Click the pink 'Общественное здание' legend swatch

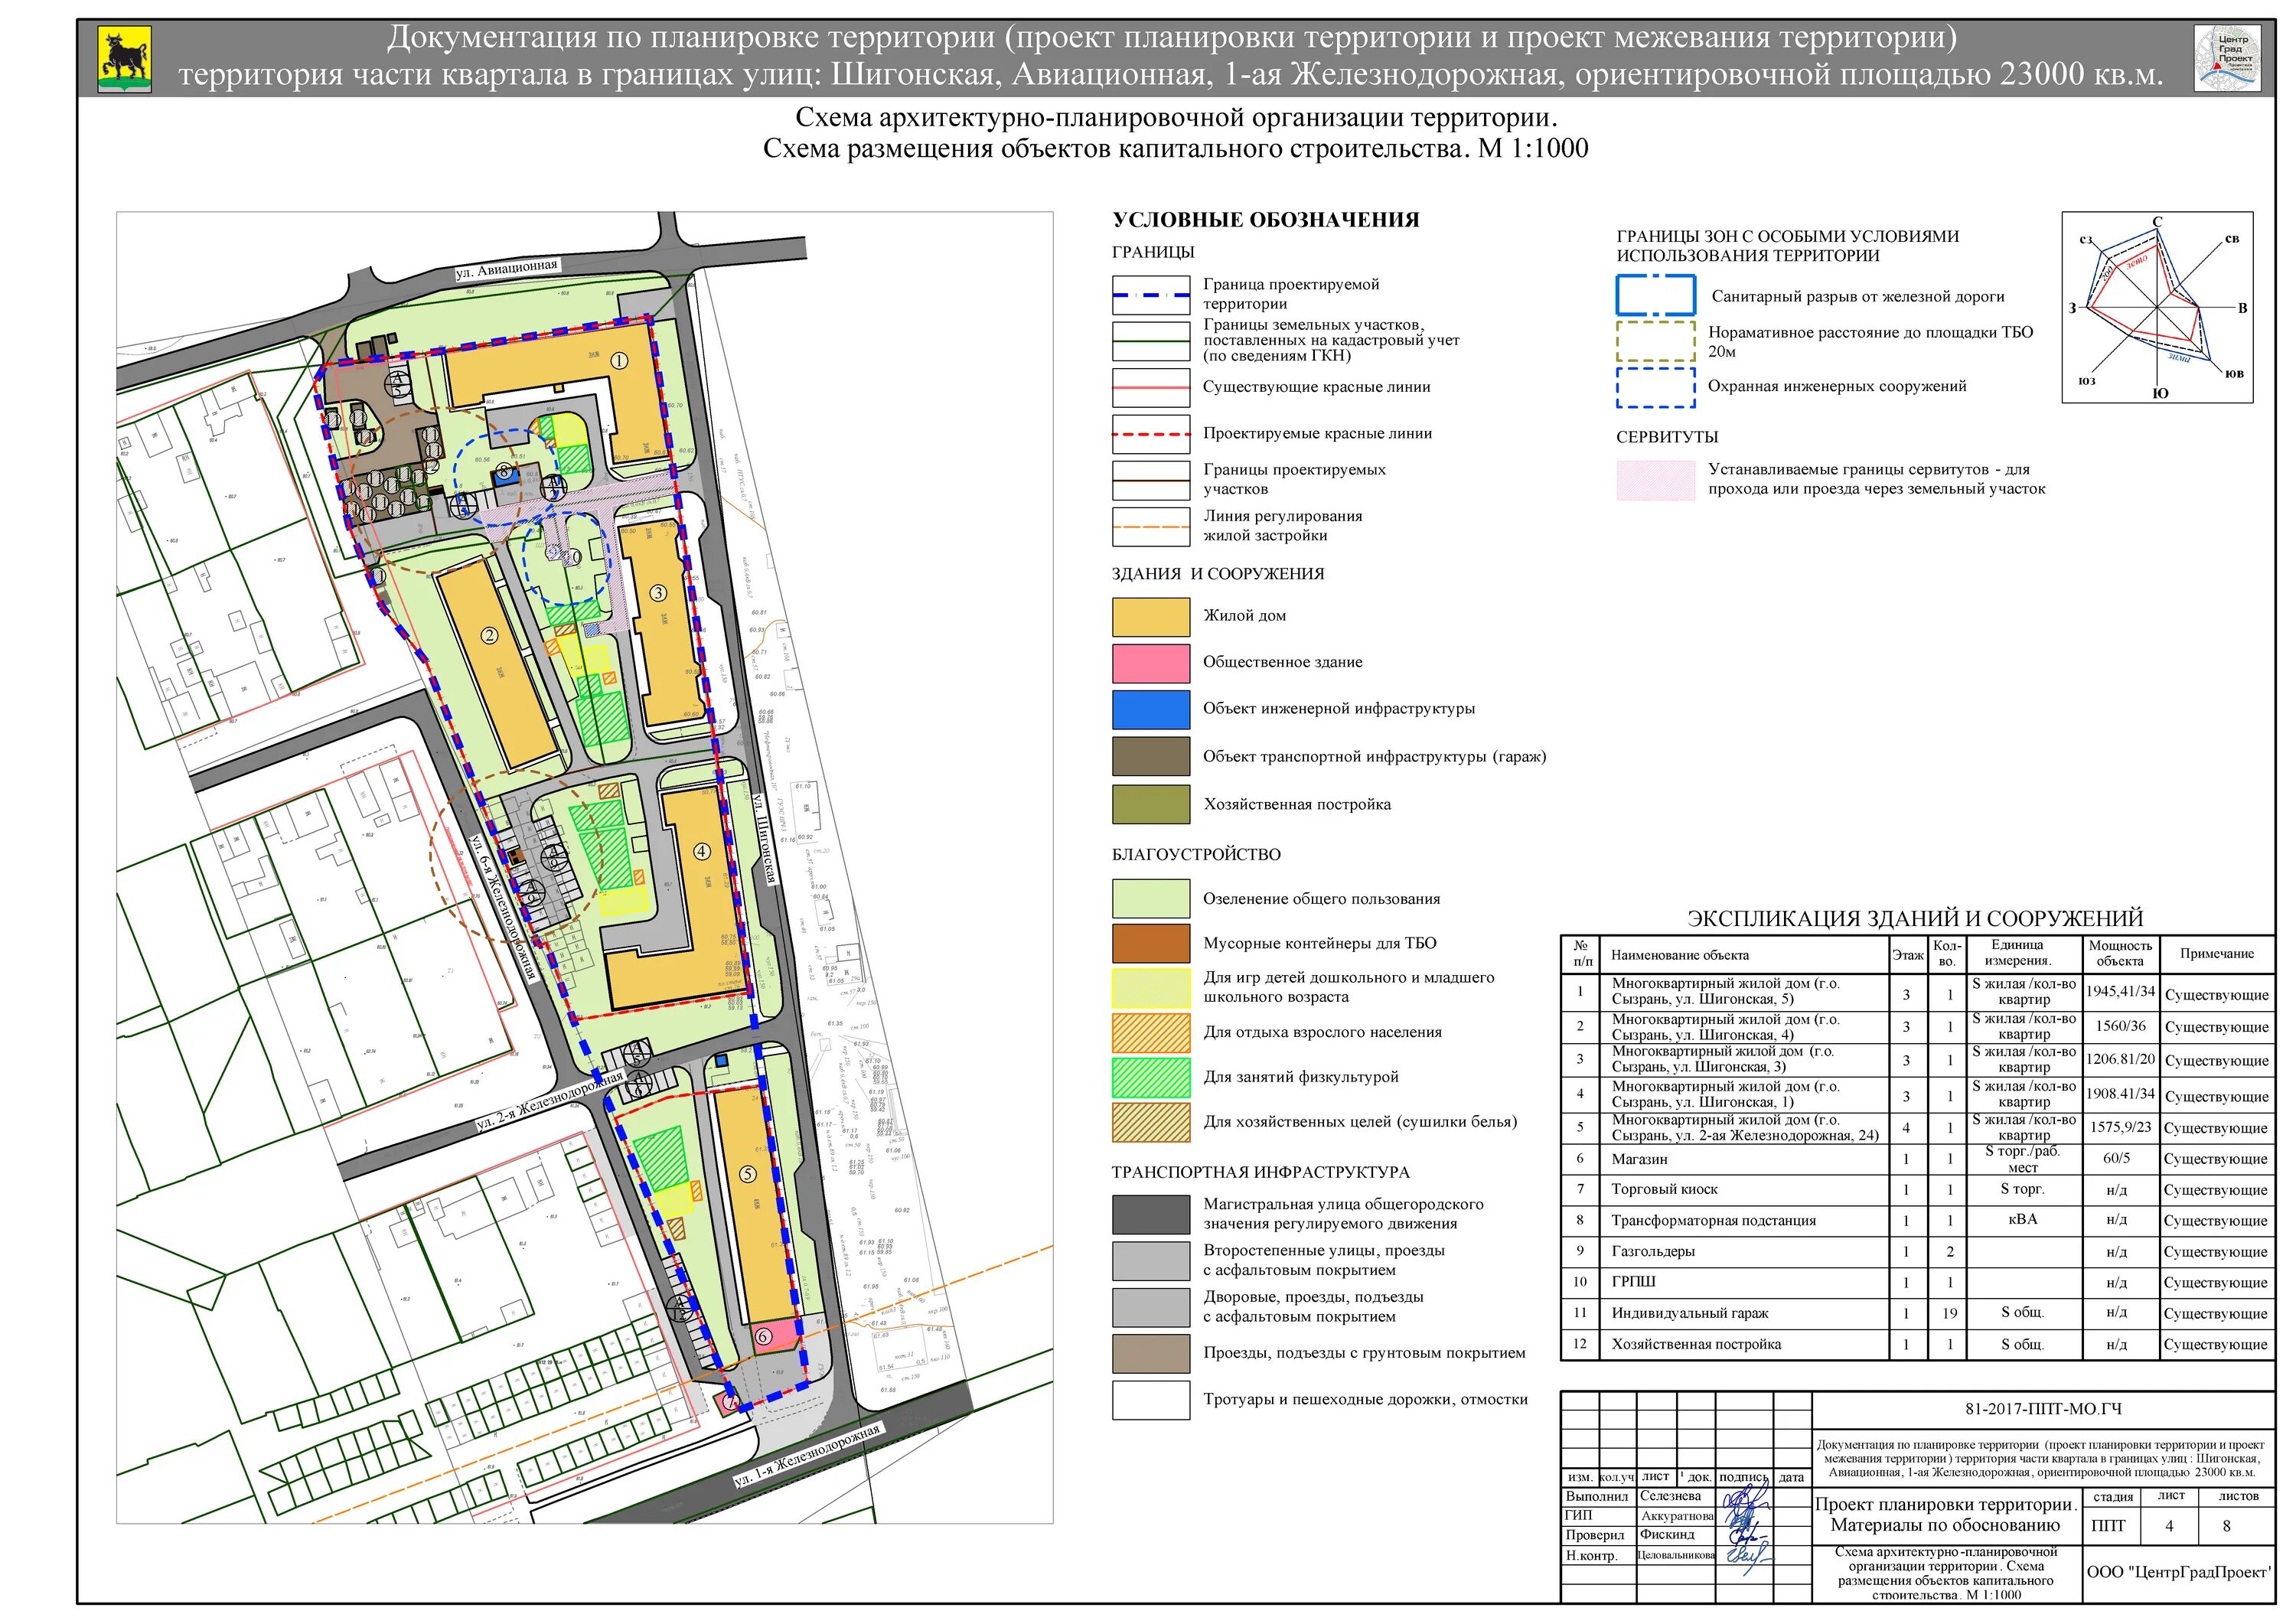coord(1150,663)
